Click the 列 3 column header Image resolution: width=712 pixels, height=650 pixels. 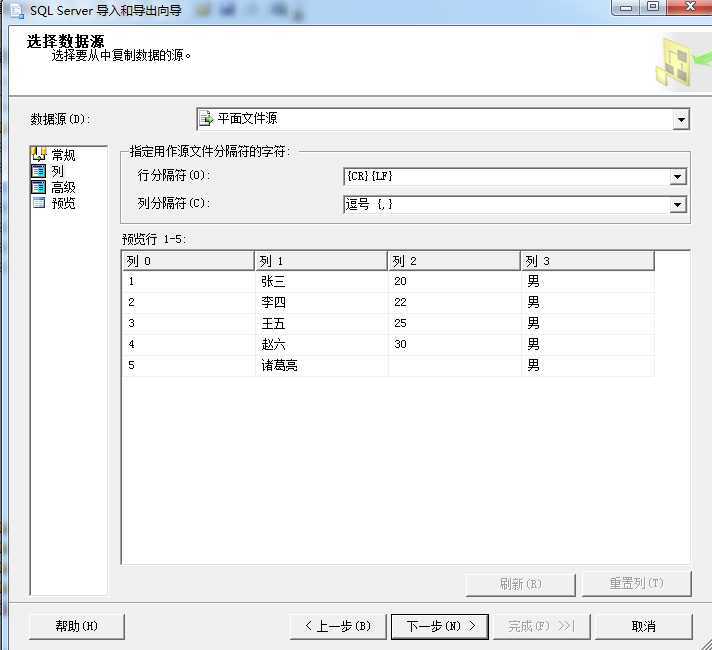[588, 261]
